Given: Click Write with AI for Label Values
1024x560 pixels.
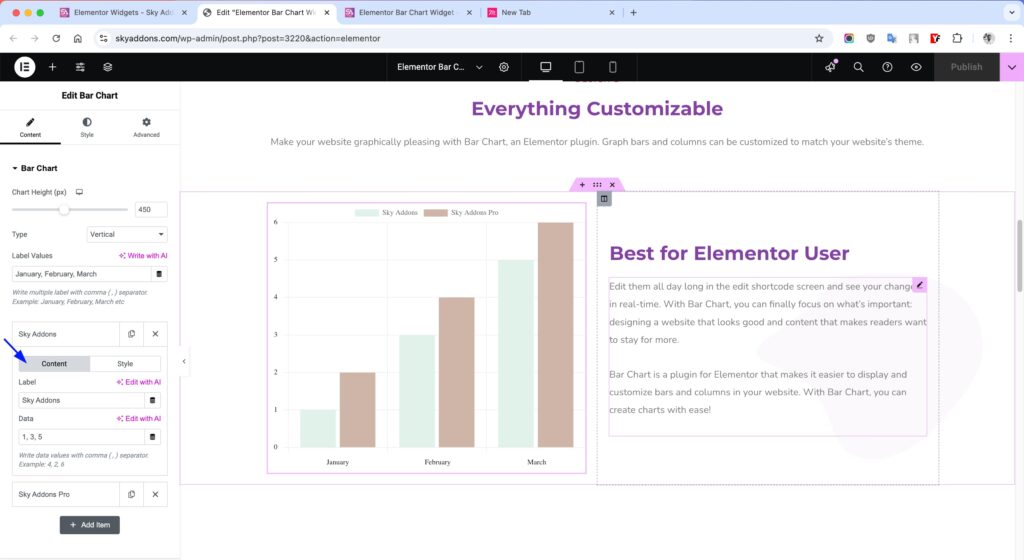Looking at the screenshot, I should [143, 255].
